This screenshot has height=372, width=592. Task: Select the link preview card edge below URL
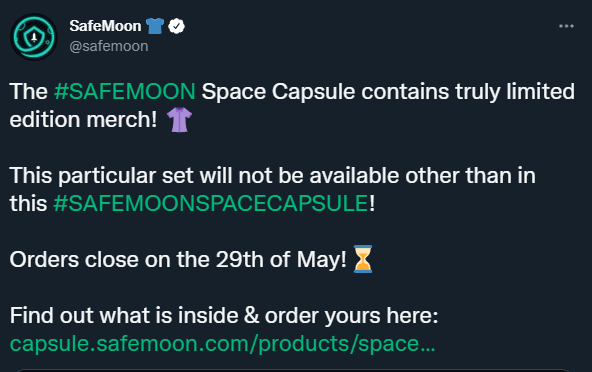pyautogui.click(x=293, y=370)
